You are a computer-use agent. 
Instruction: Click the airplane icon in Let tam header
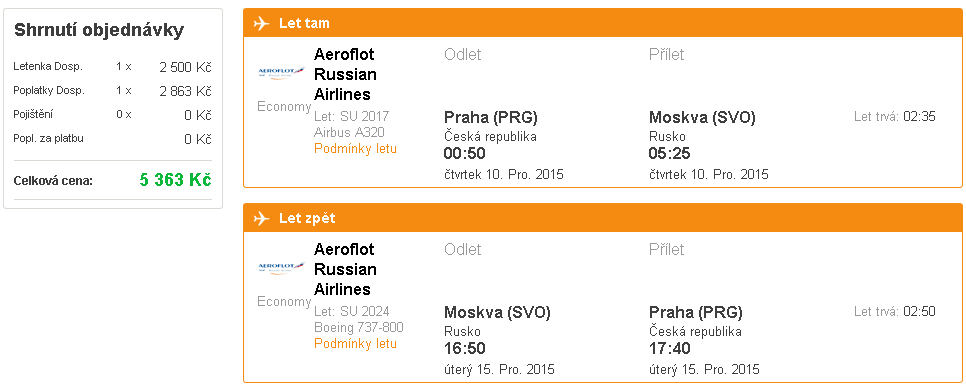262,23
